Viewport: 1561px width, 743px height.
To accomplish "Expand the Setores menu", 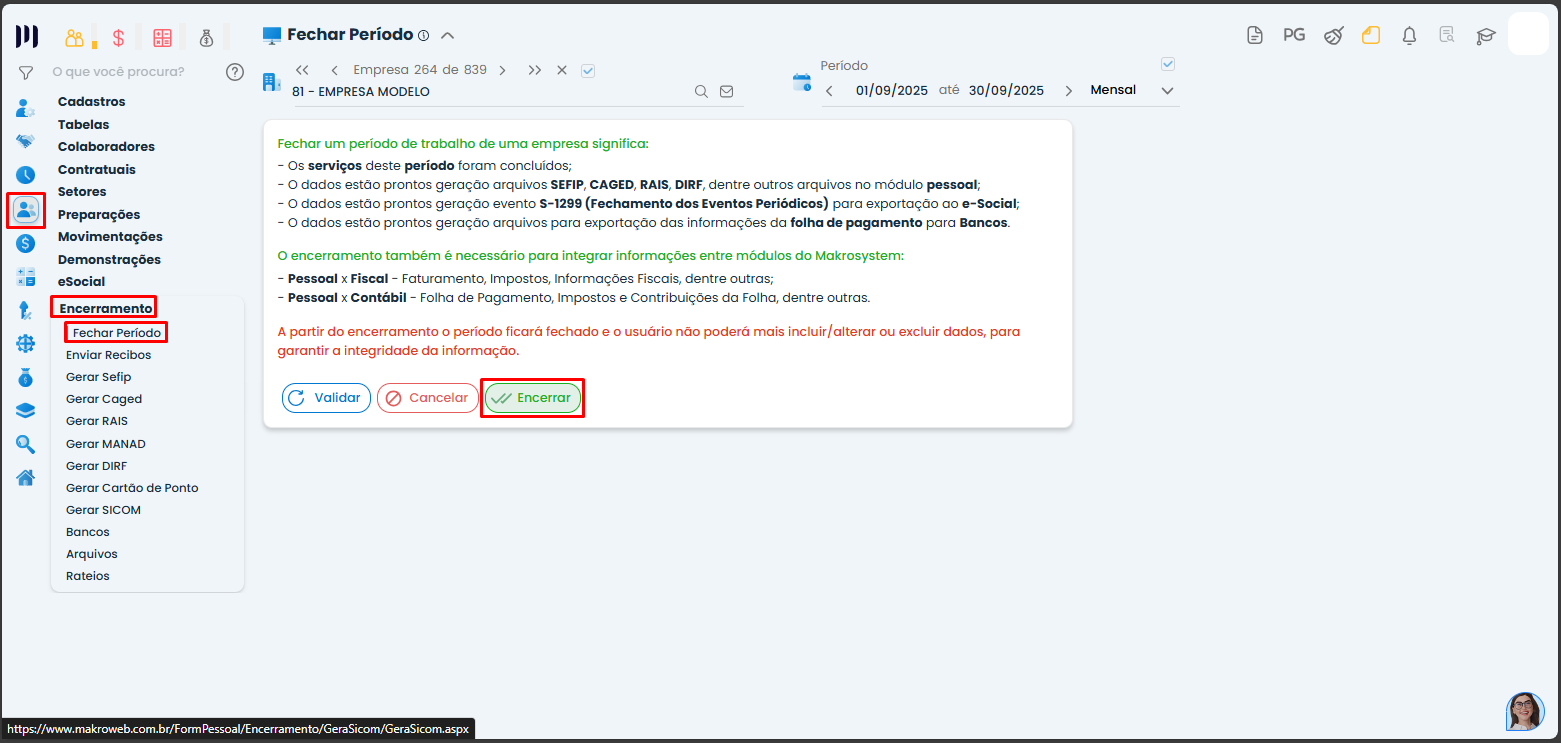I will pyautogui.click(x=82, y=192).
